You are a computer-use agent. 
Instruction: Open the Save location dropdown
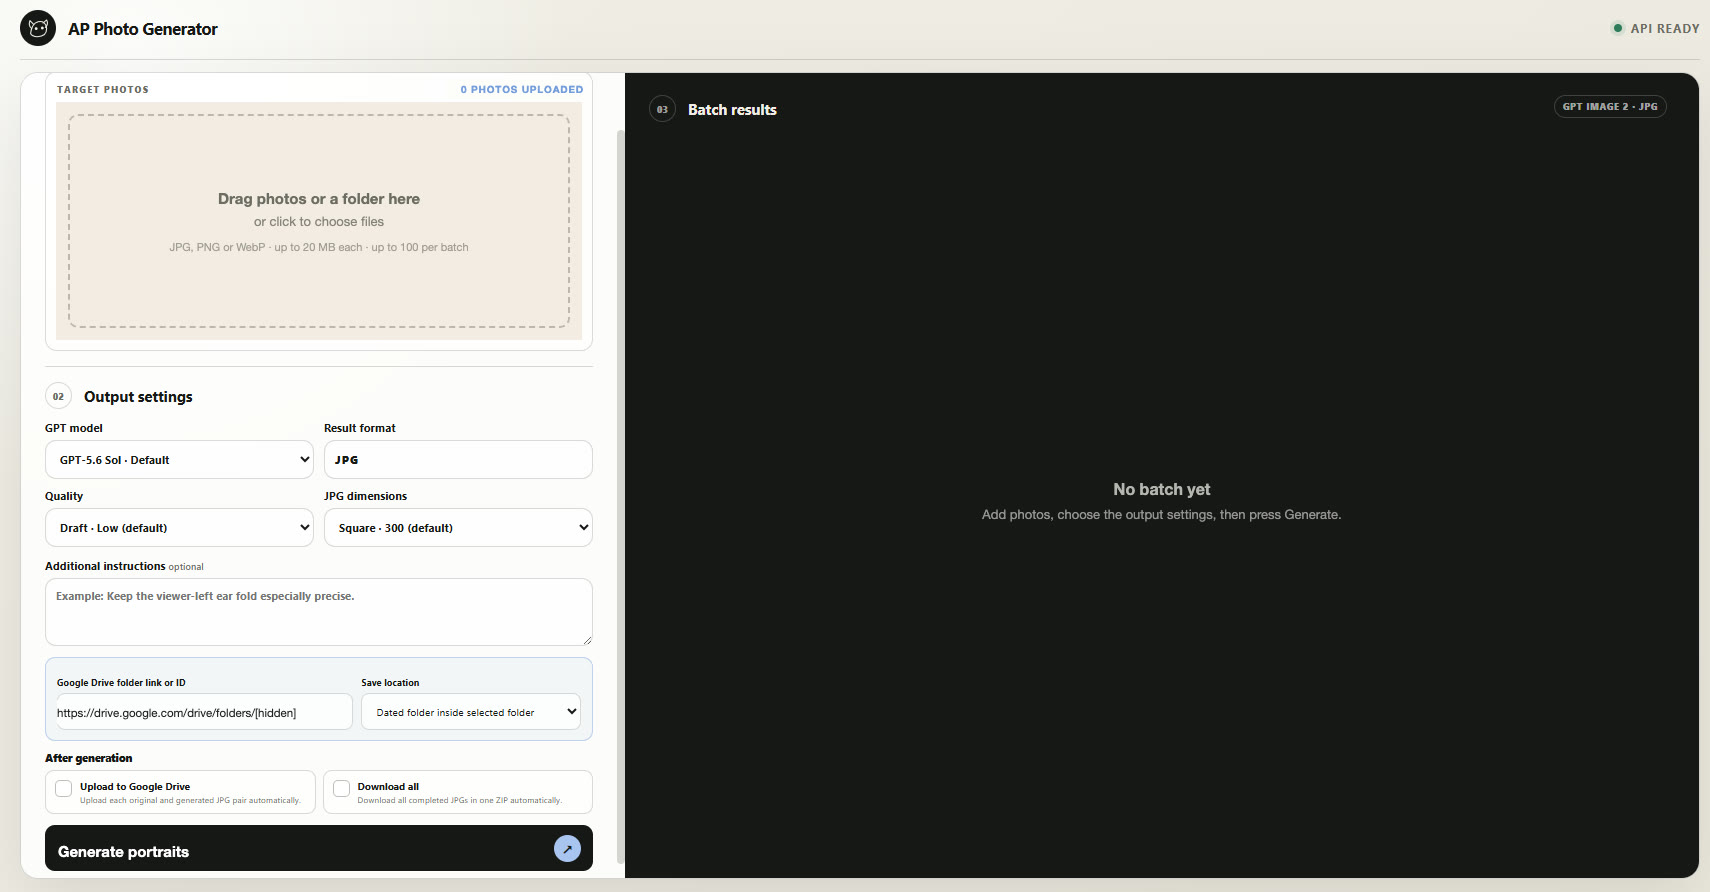click(x=471, y=712)
